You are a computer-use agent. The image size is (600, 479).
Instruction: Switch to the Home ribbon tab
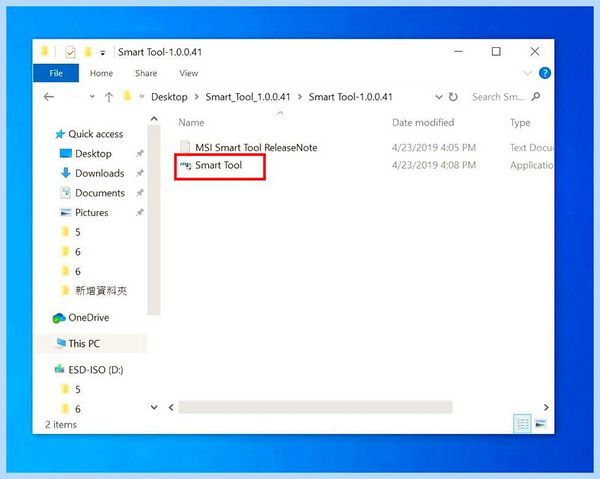(101, 73)
